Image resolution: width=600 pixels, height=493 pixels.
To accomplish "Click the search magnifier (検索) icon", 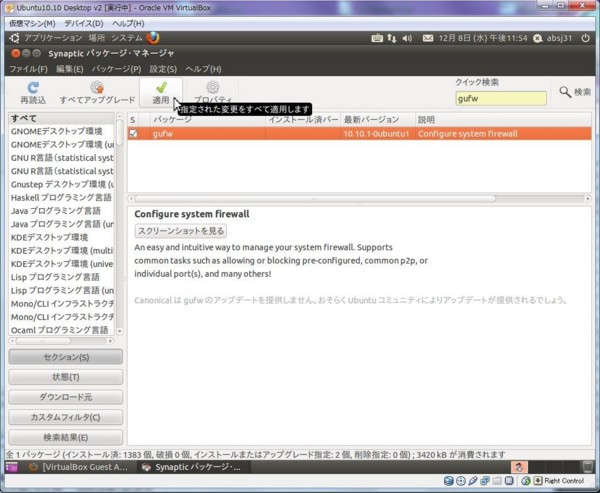I will click(x=565, y=92).
